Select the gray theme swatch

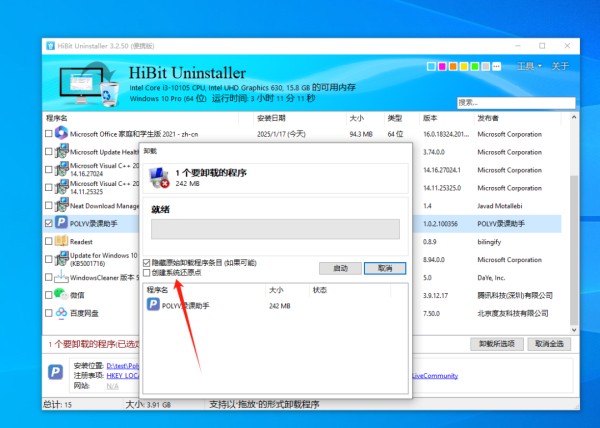(x=486, y=67)
